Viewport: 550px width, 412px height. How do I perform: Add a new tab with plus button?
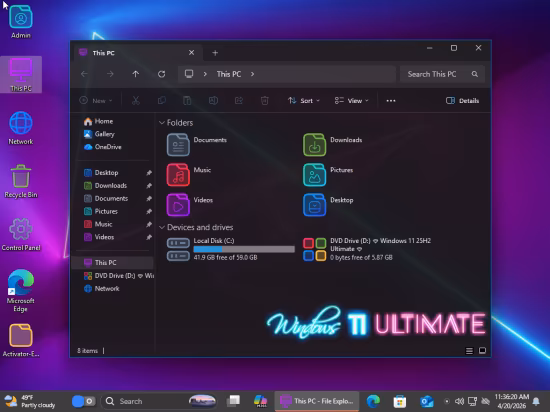point(215,53)
